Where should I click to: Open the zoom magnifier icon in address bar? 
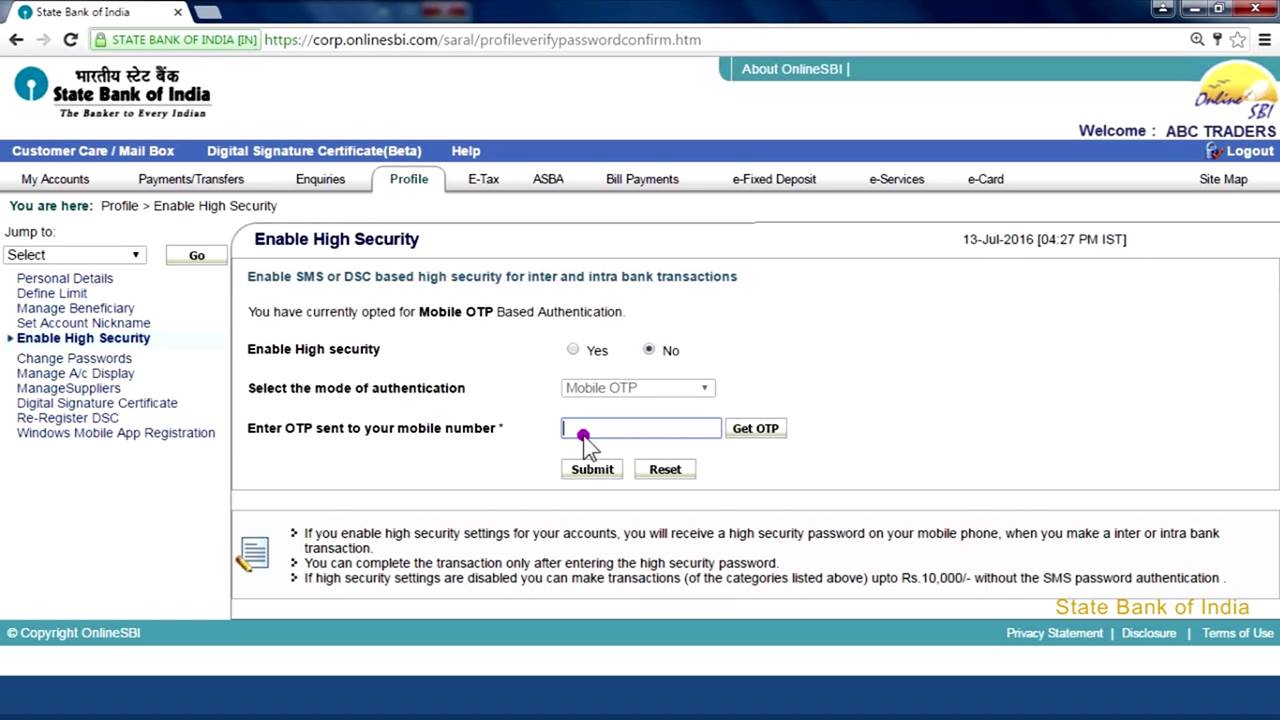coord(1197,40)
